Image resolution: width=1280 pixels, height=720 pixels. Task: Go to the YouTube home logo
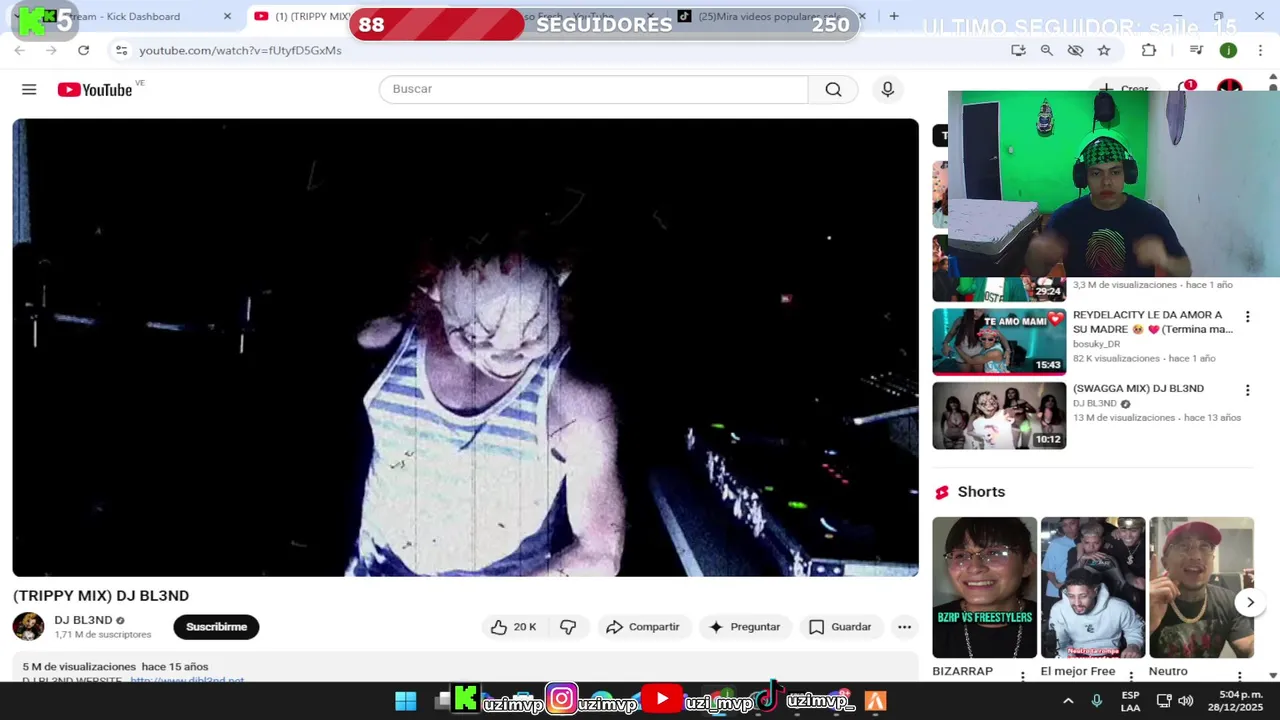click(96, 89)
